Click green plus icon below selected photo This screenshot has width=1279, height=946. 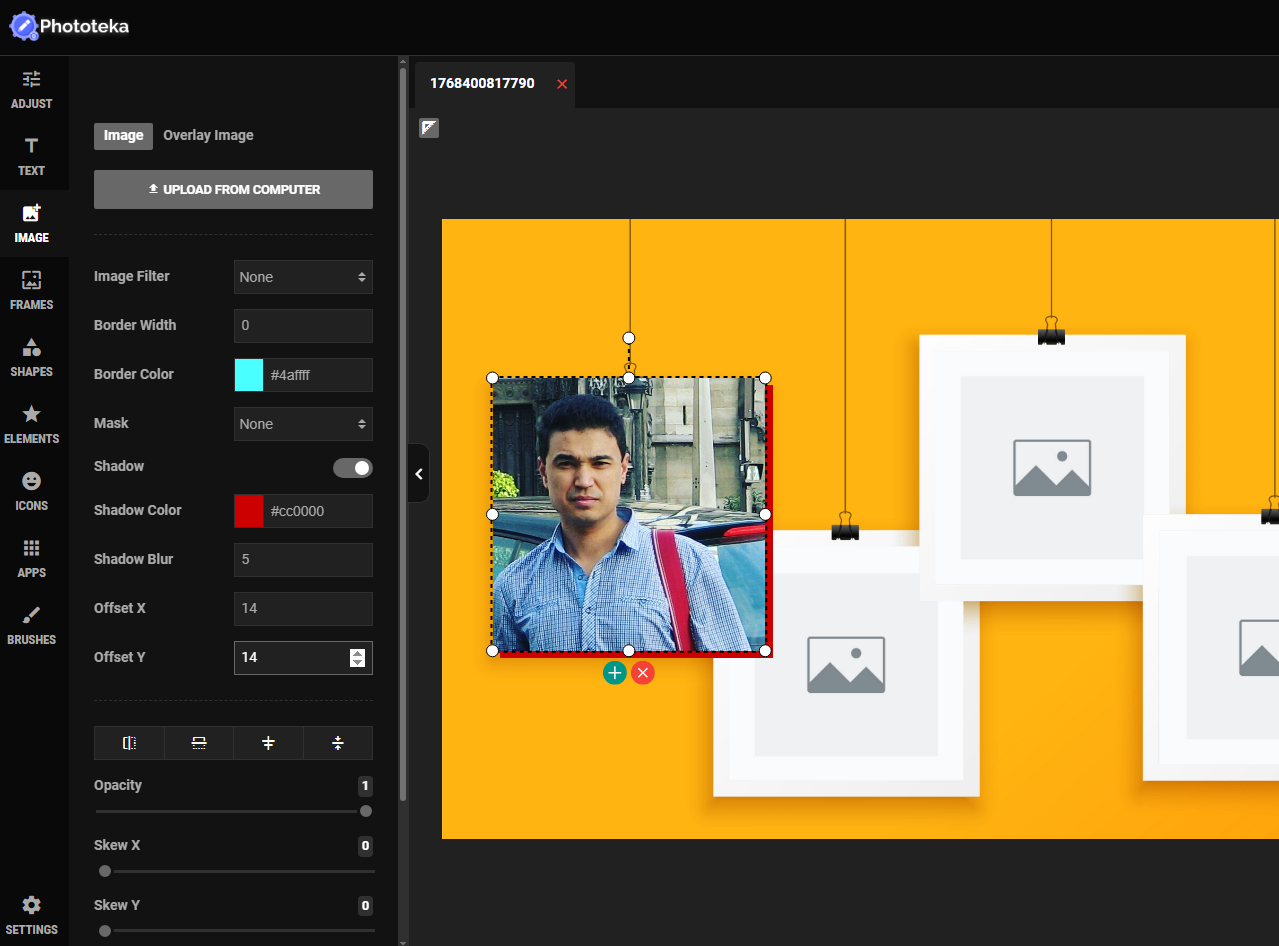click(x=614, y=673)
